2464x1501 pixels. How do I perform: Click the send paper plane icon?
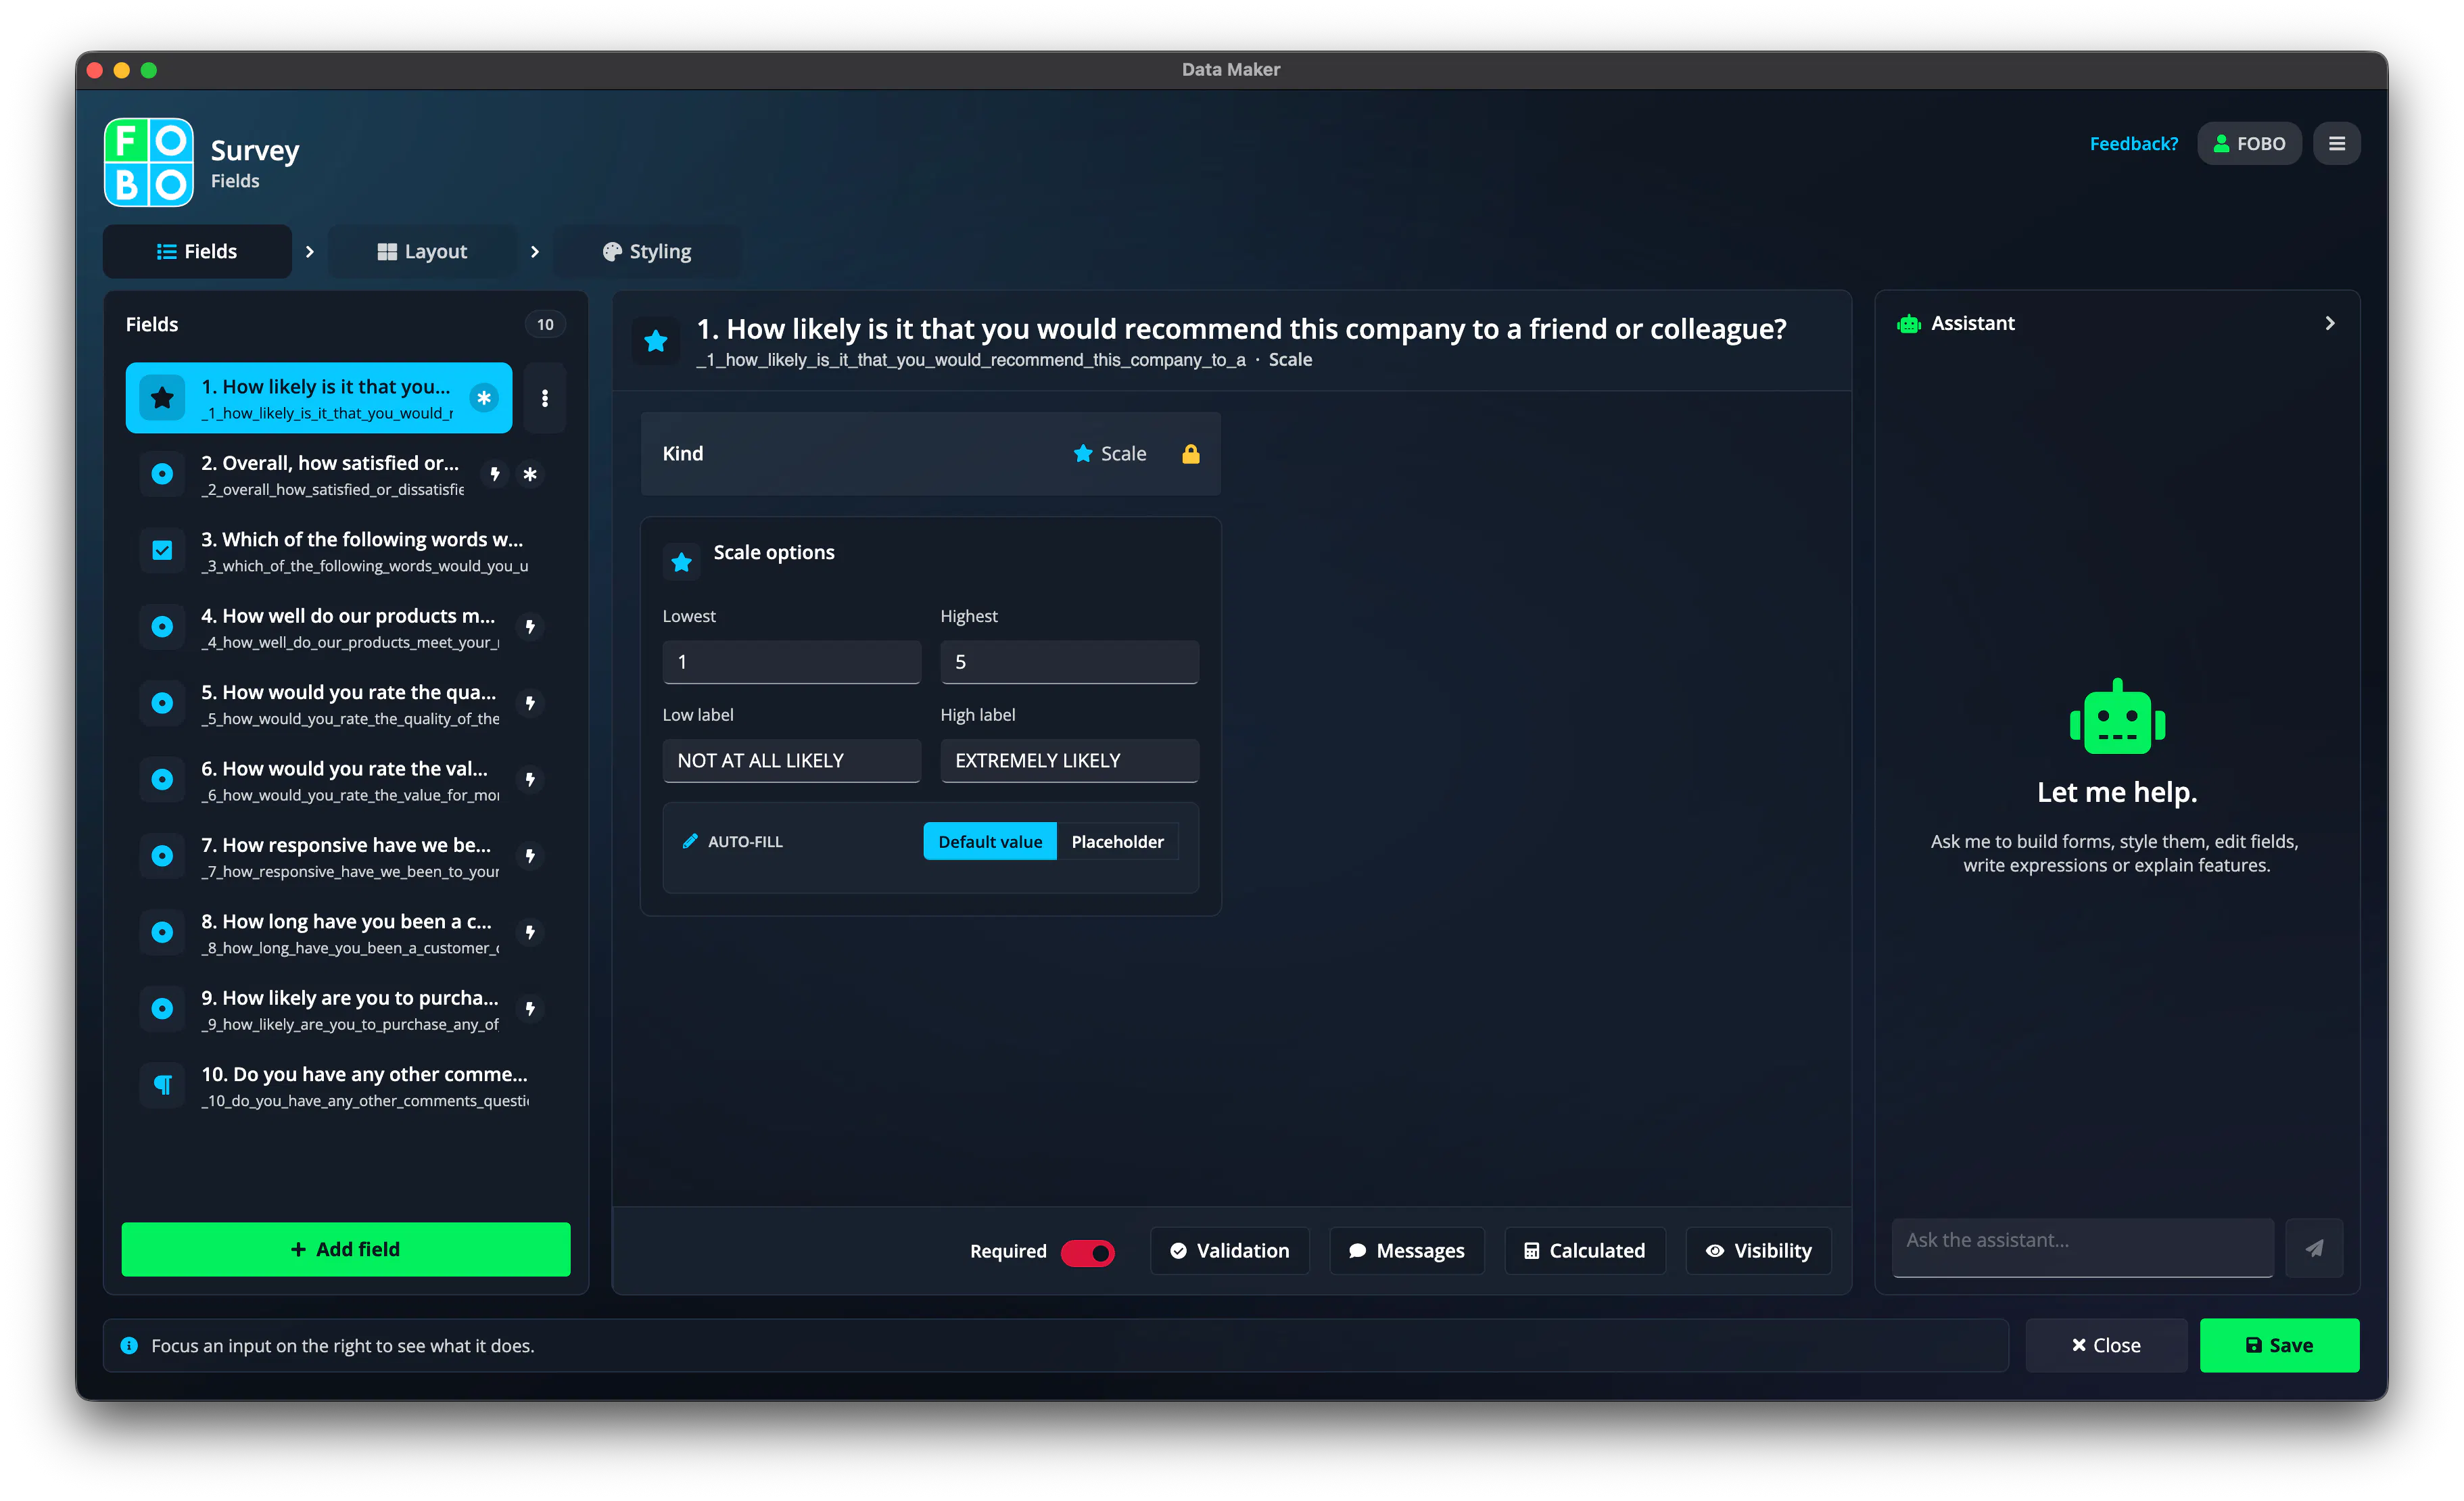click(2314, 1248)
